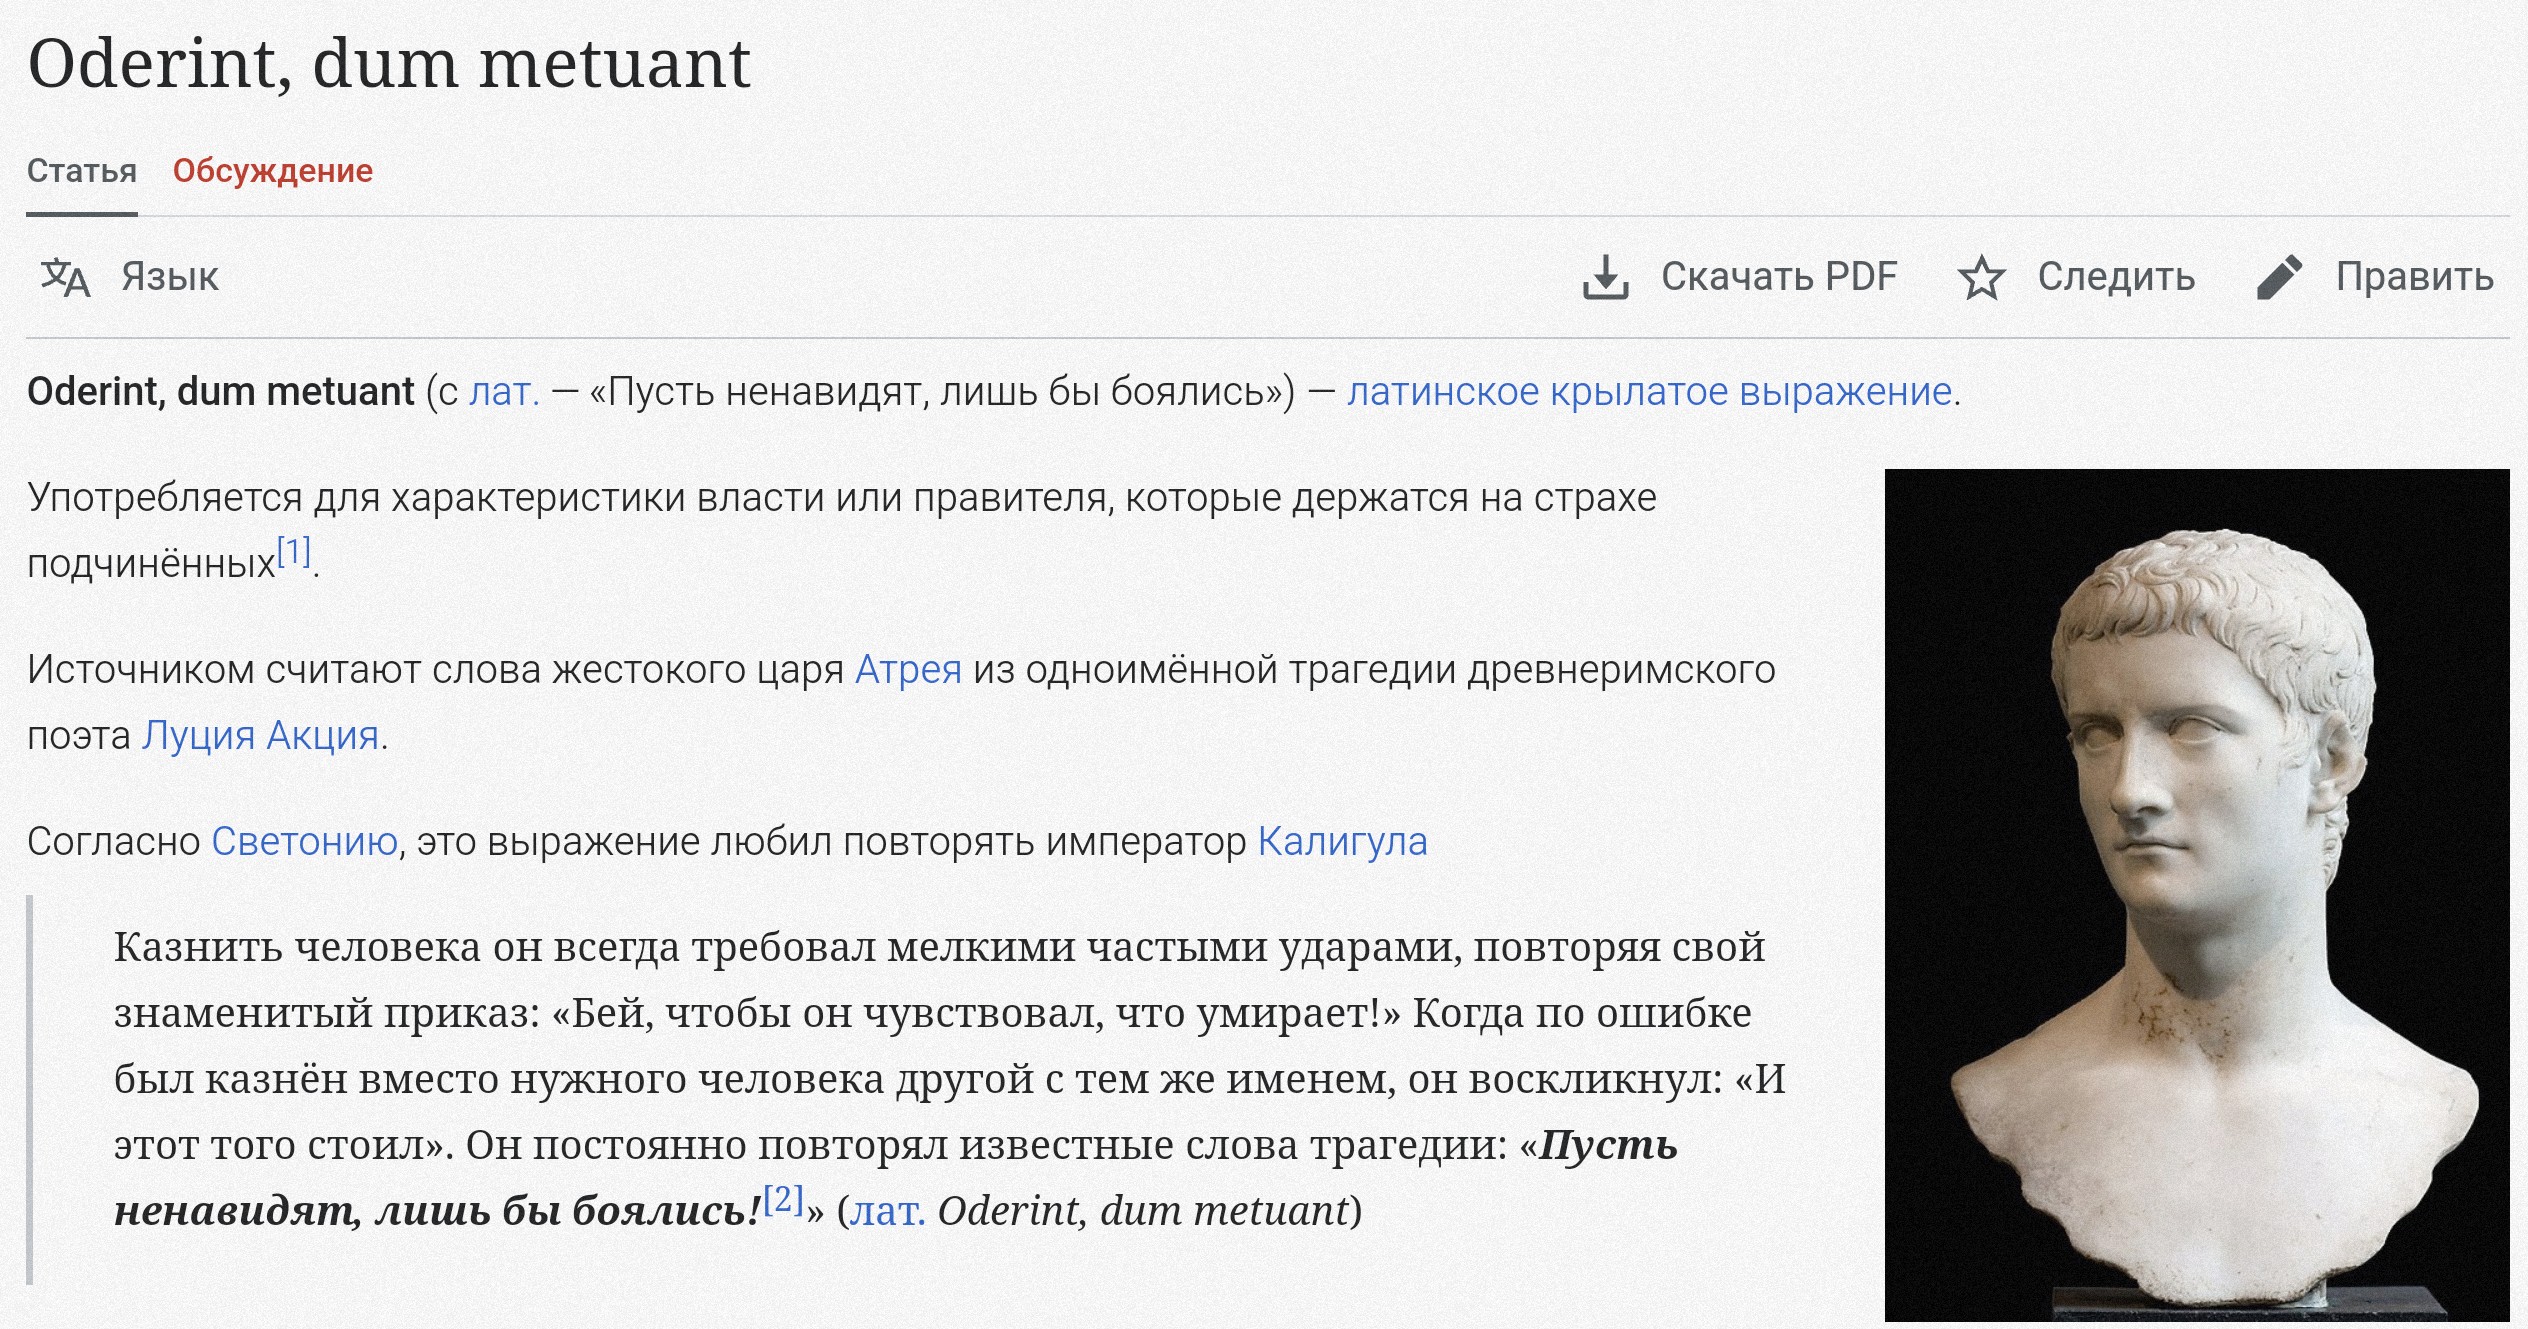
Task: Open the Калигула link
Action: [x=1342, y=842]
